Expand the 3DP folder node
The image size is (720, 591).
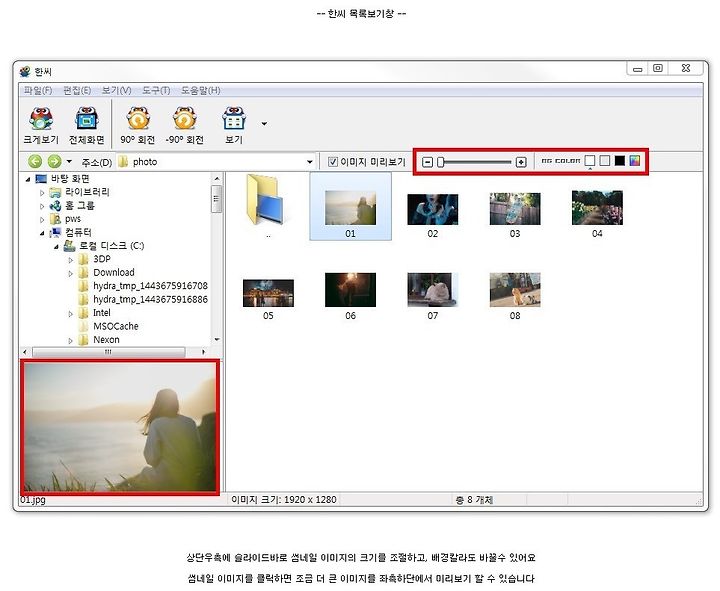click(x=70, y=260)
